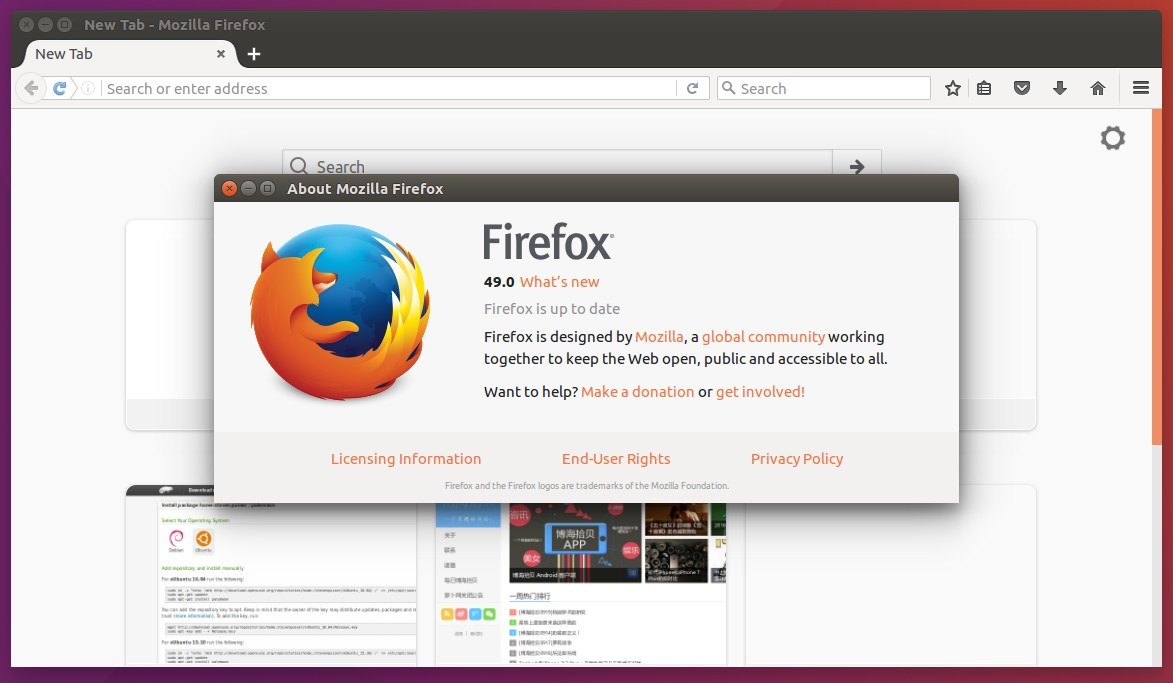Close the About Mozilla Firefox dialog
1173x683 pixels.
230,189
